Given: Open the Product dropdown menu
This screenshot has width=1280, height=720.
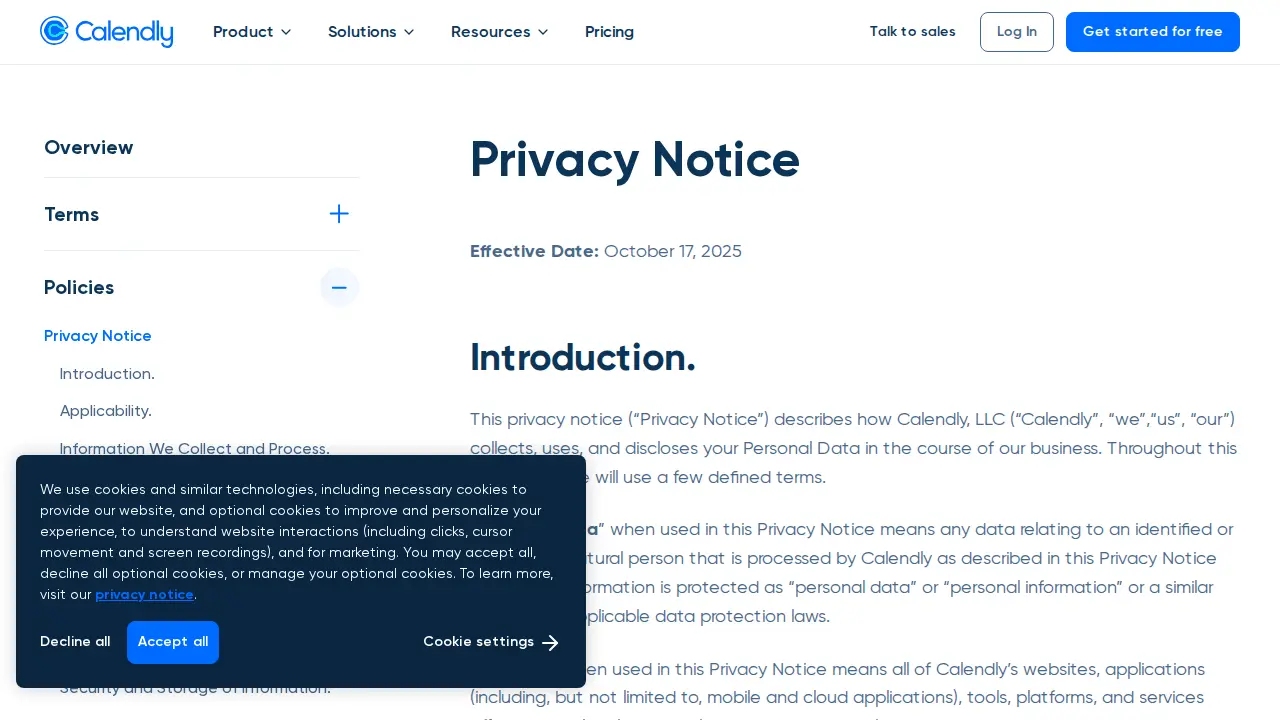Looking at the screenshot, I should (x=252, y=32).
